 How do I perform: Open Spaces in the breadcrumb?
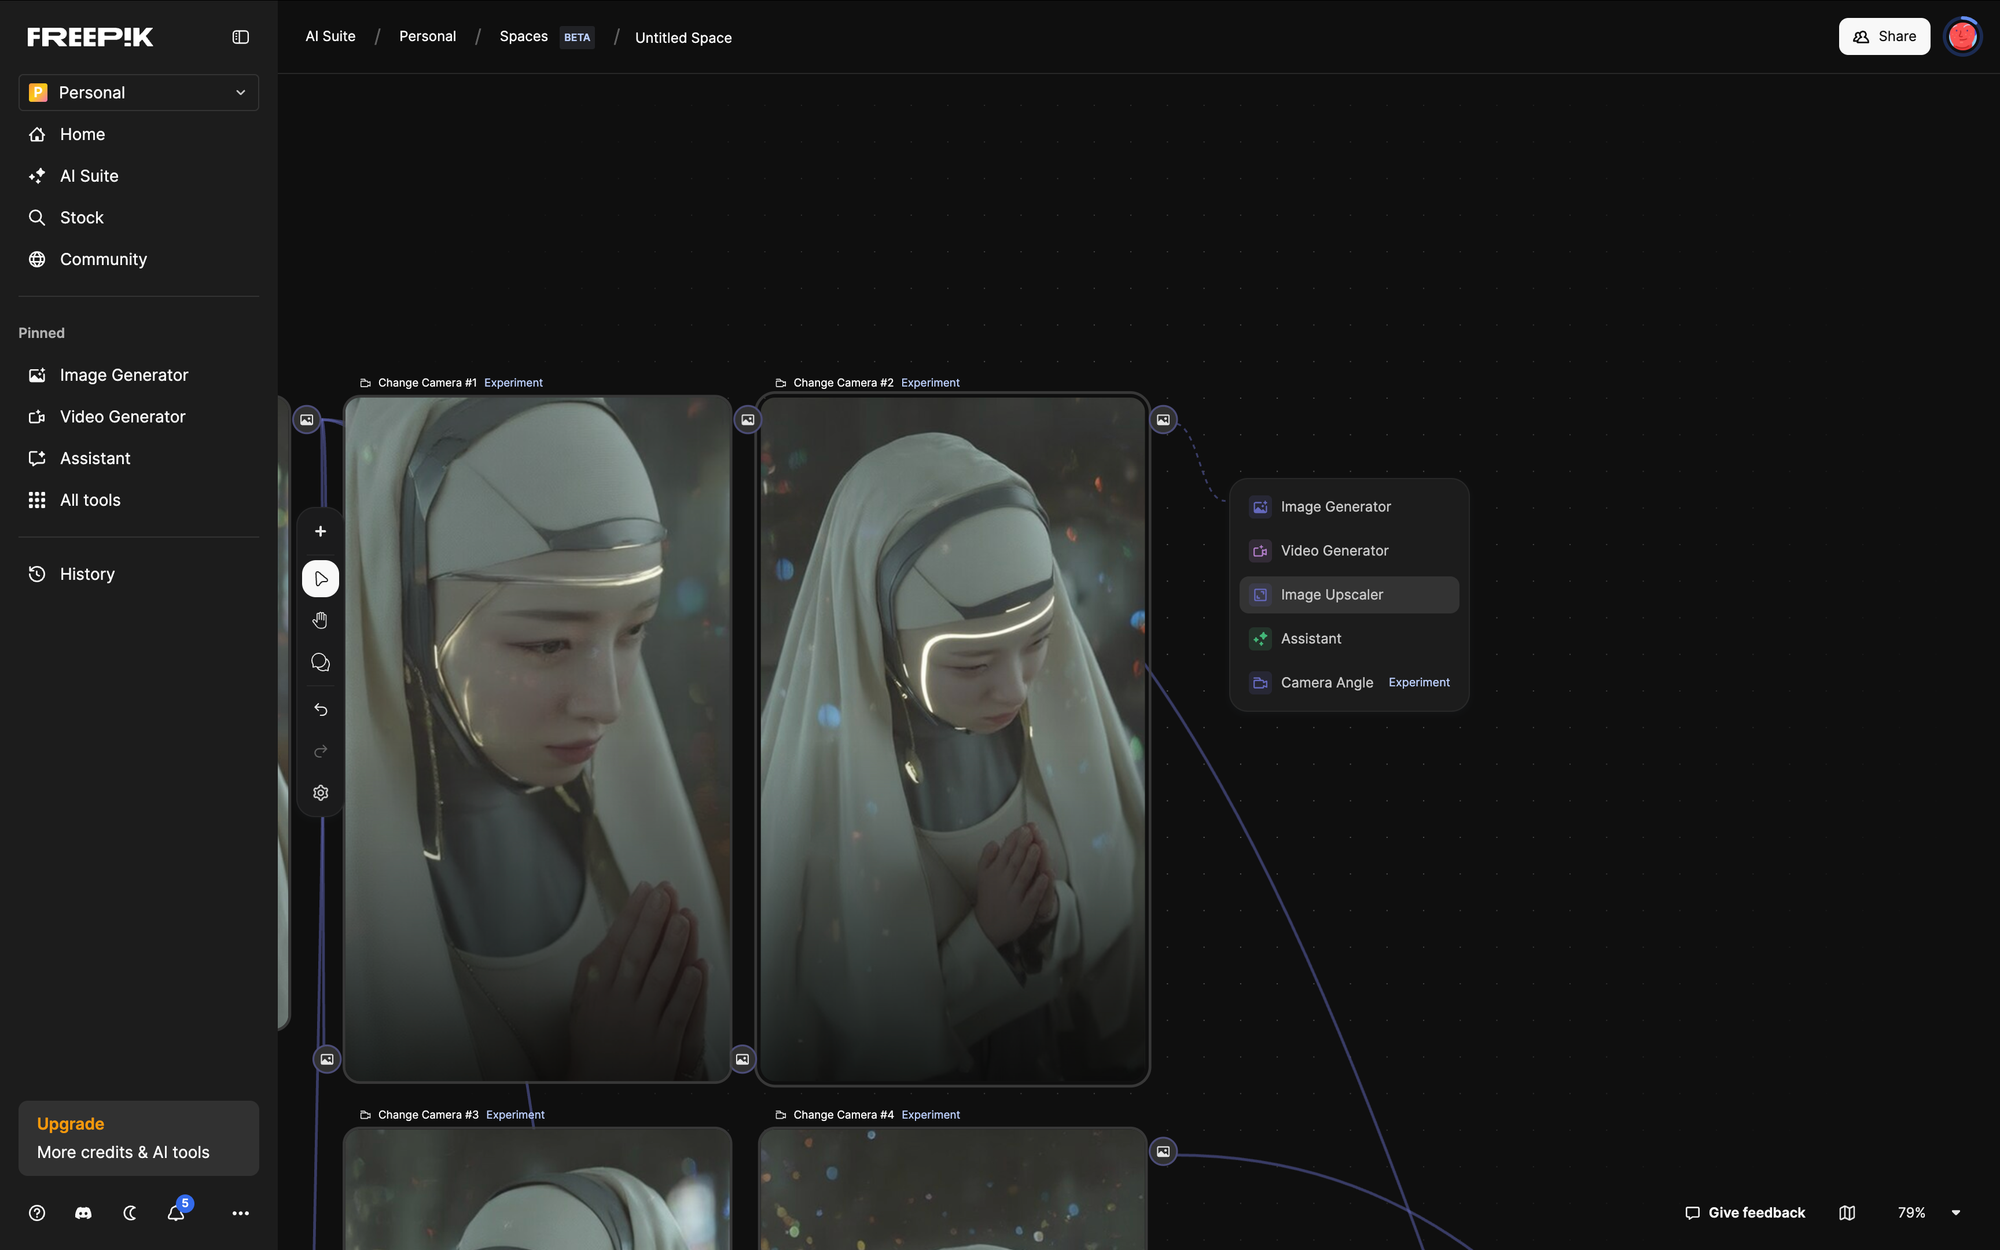(524, 37)
